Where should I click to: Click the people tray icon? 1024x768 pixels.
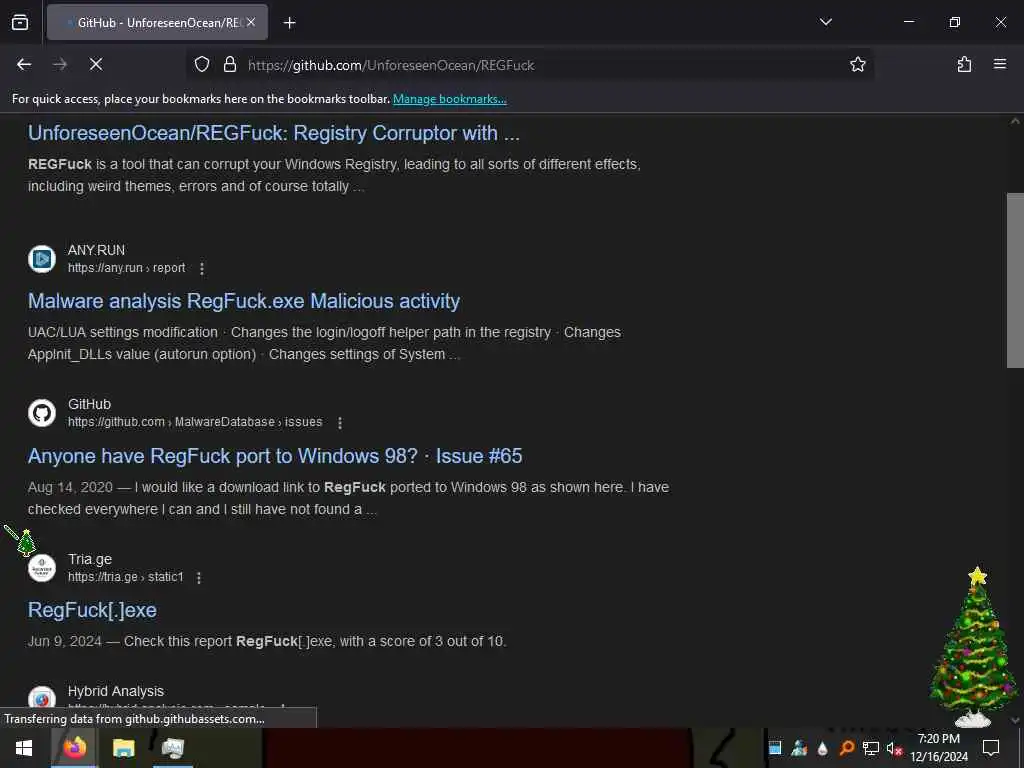[x=799, y=748]
